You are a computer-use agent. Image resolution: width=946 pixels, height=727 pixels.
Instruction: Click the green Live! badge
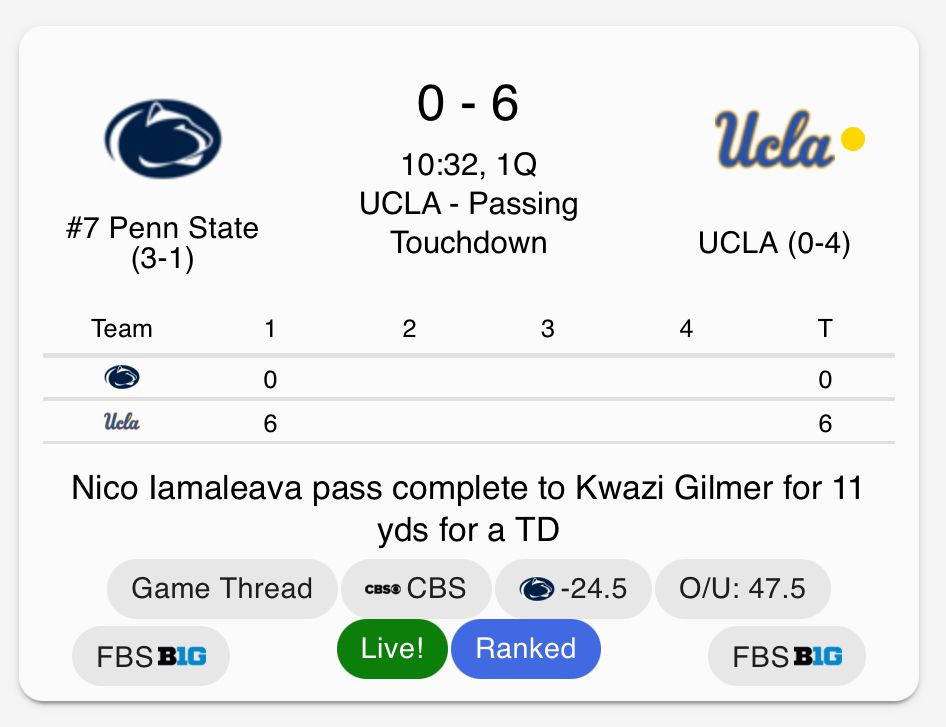pos(392,649)
